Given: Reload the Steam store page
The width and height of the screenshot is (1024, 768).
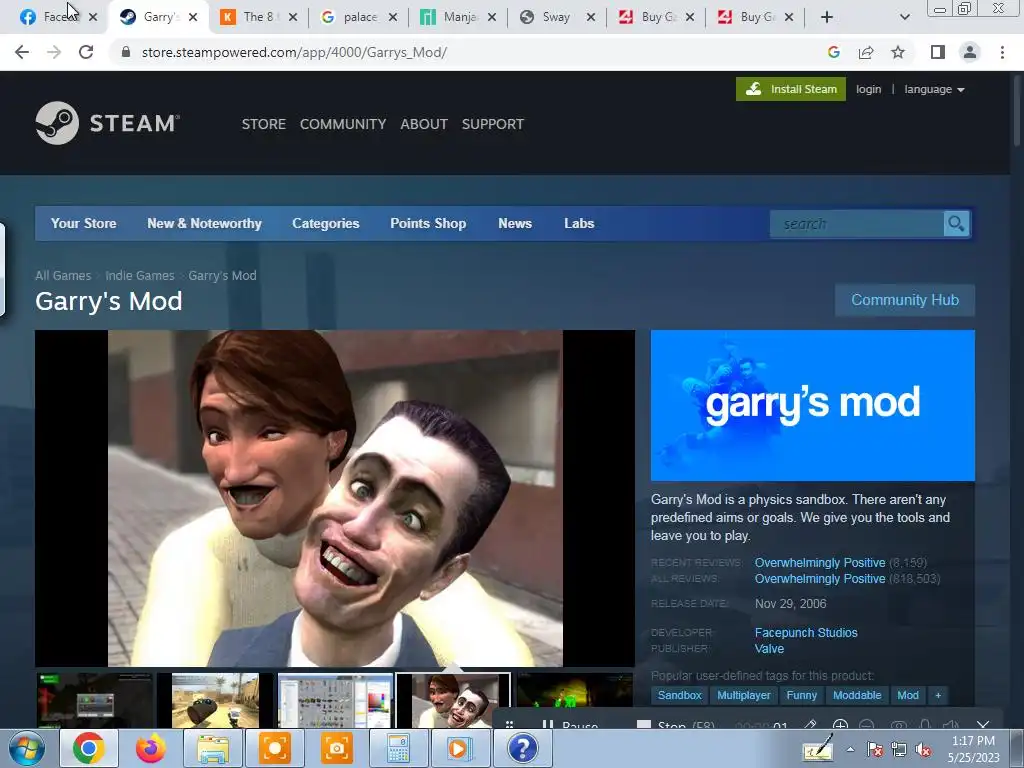Looking at the screenshot, I should tap(86, 52).
